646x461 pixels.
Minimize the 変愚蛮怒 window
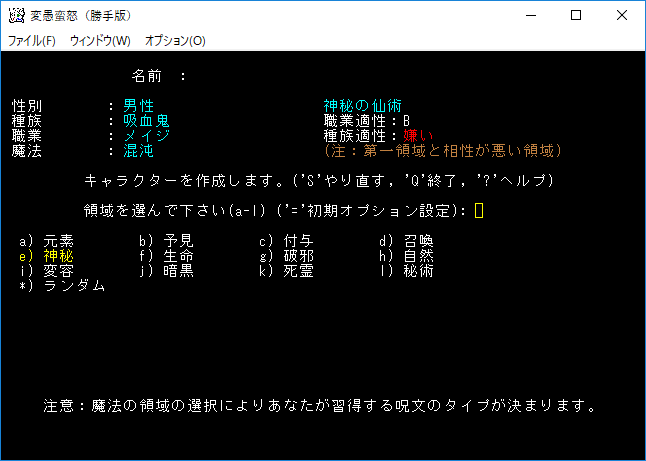coord(530,15)
